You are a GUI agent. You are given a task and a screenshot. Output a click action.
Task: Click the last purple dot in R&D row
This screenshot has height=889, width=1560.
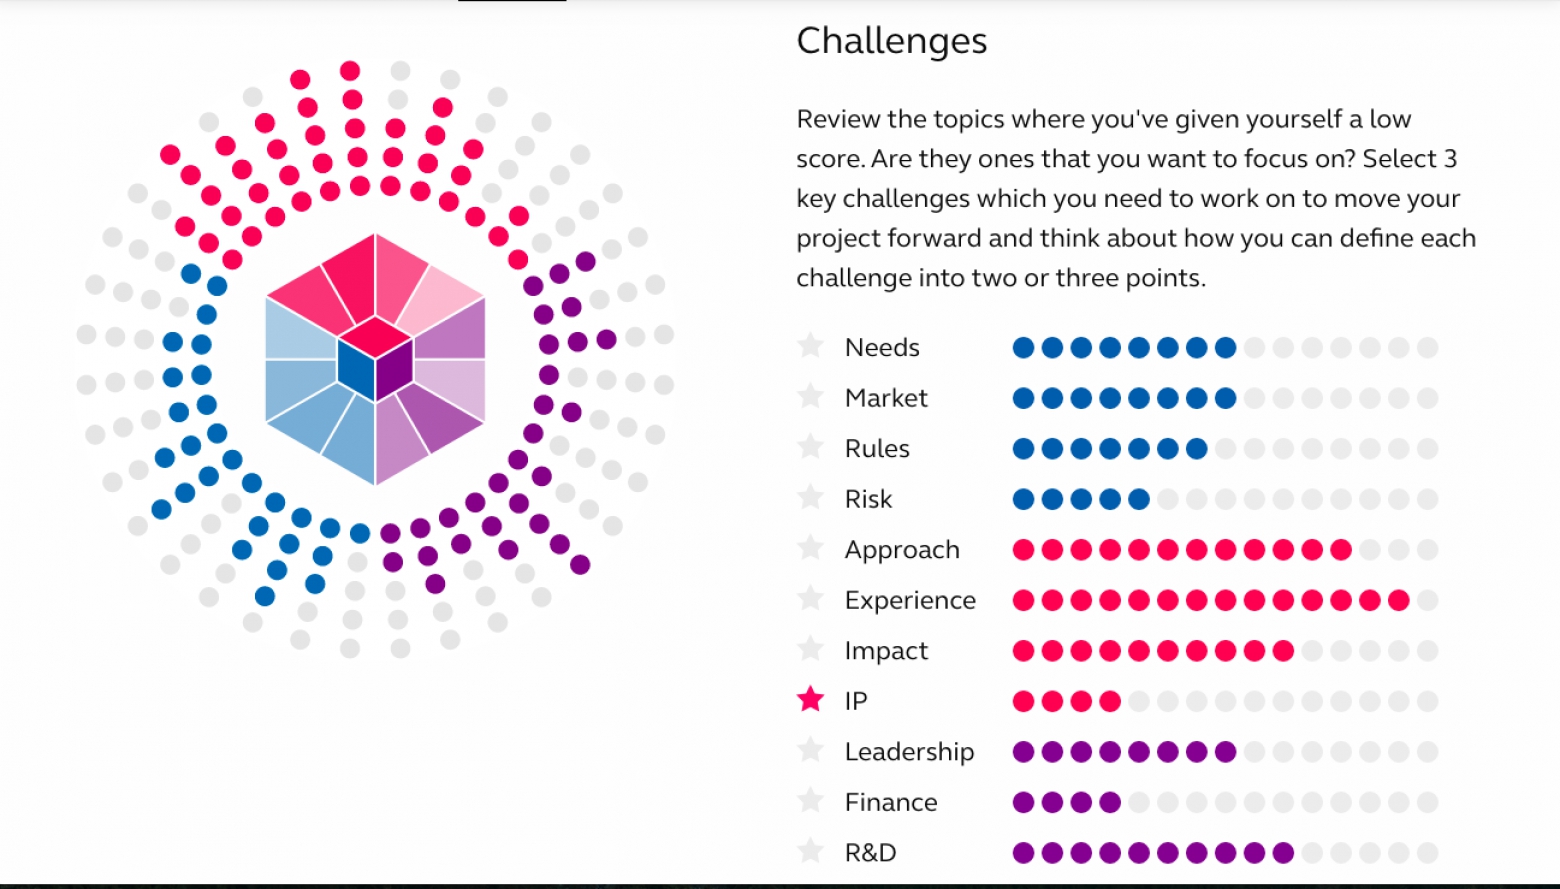pos(1283,853)
